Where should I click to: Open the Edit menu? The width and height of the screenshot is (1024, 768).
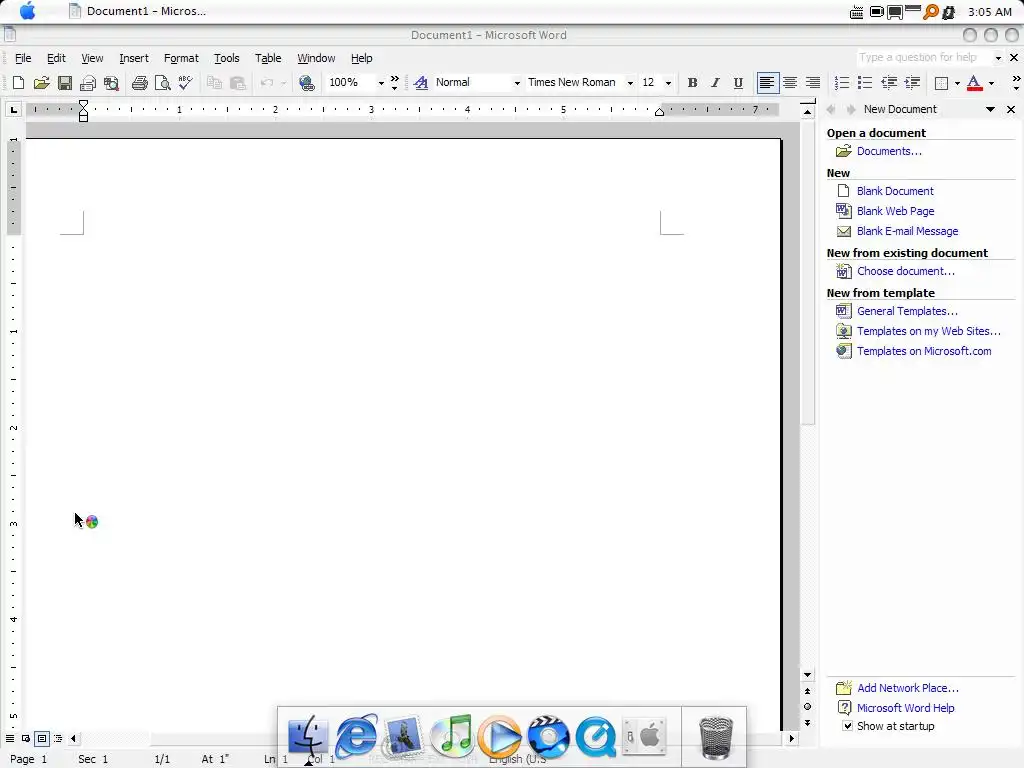(56, 58)
